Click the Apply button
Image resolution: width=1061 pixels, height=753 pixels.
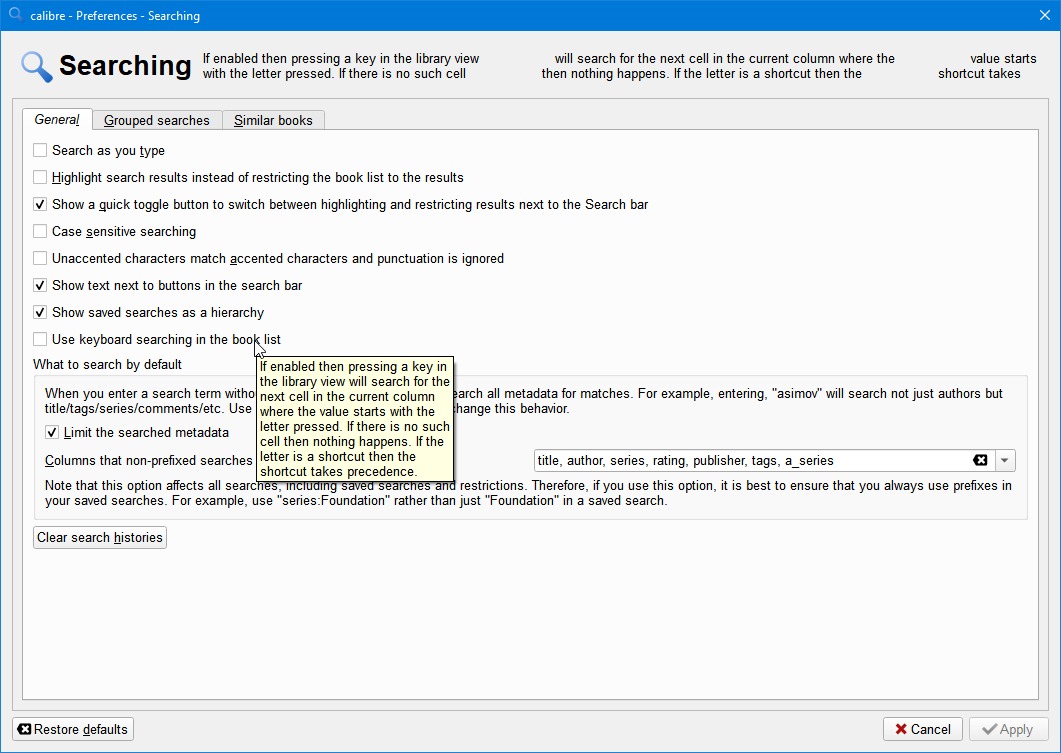1008,729
